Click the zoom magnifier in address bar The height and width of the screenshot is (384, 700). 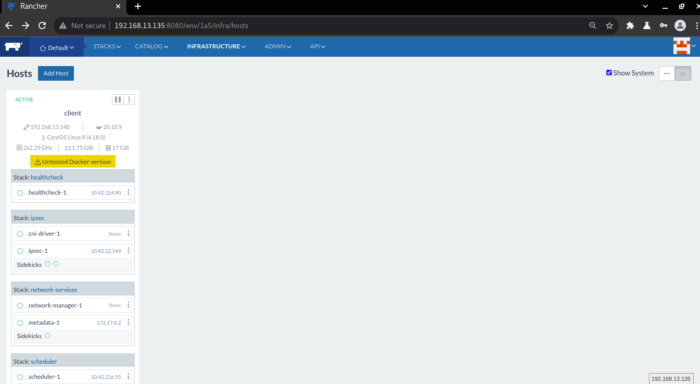(592, 25)
